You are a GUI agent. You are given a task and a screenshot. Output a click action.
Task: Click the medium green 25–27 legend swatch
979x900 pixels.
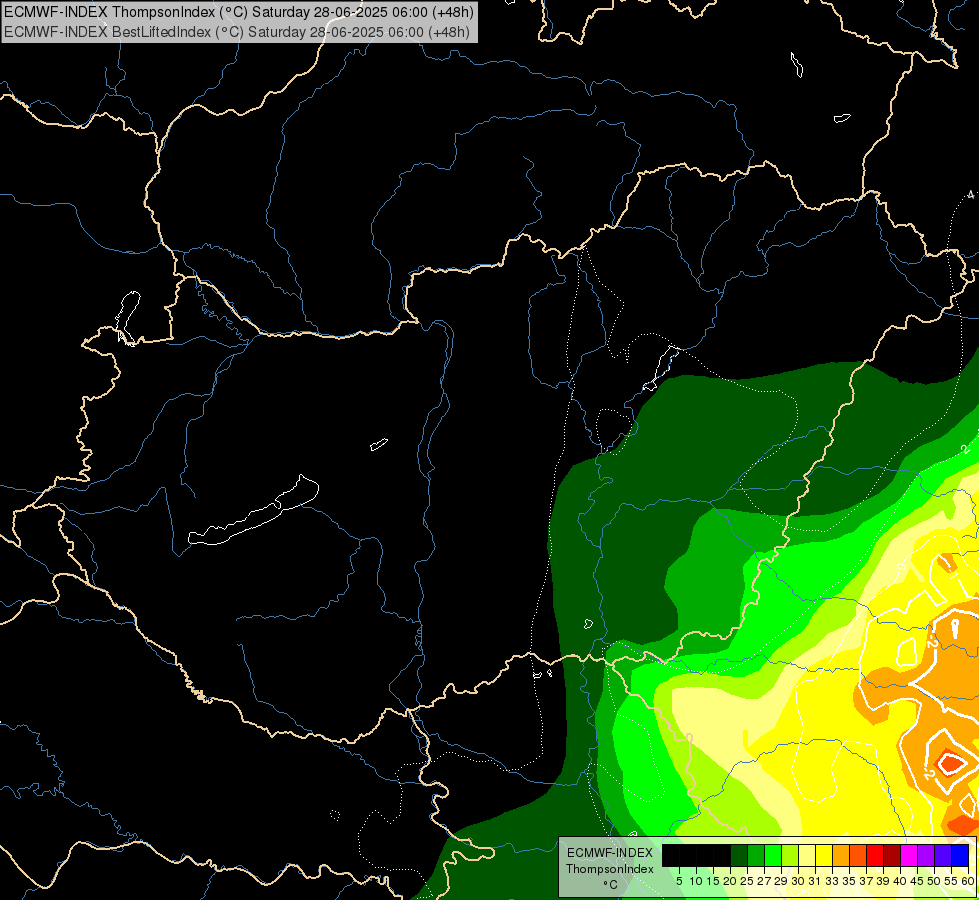point(756,855)
